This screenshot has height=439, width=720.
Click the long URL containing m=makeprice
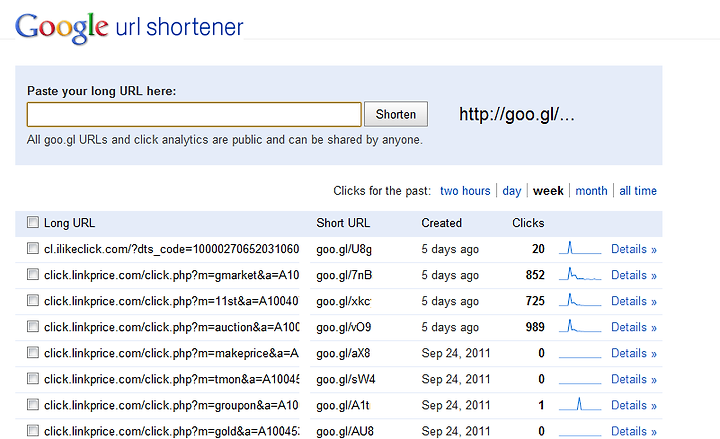point(171,353)
